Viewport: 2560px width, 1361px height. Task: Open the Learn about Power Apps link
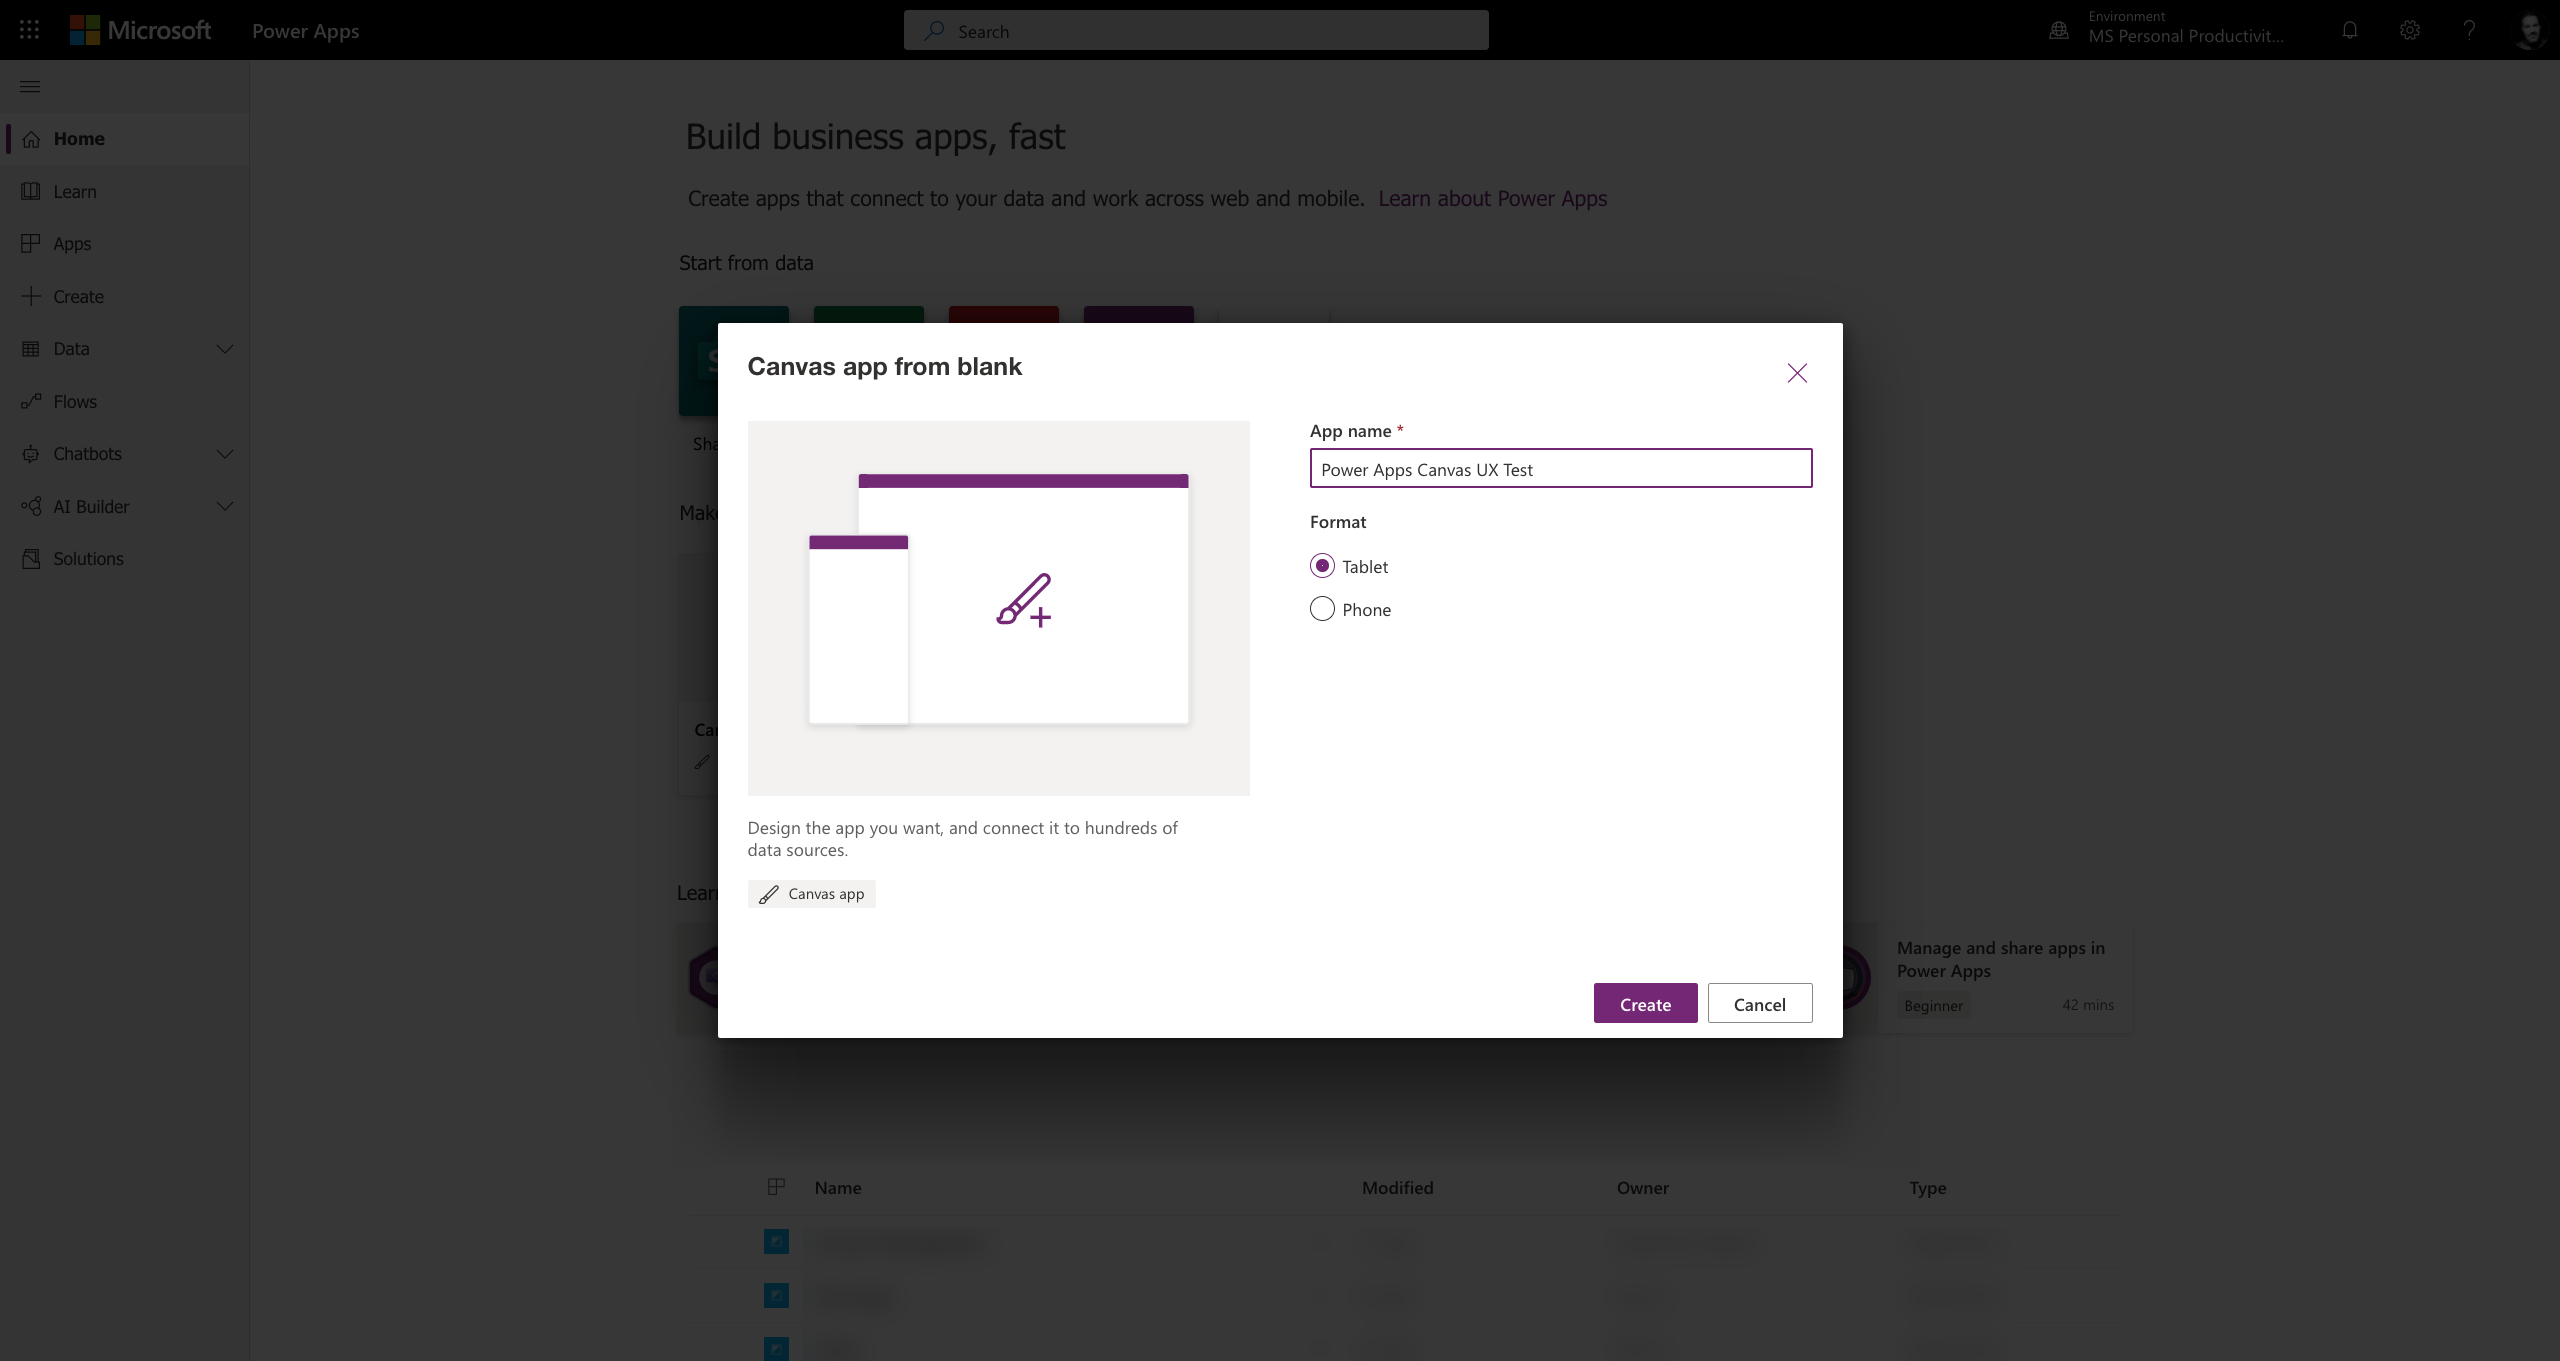1492,198
